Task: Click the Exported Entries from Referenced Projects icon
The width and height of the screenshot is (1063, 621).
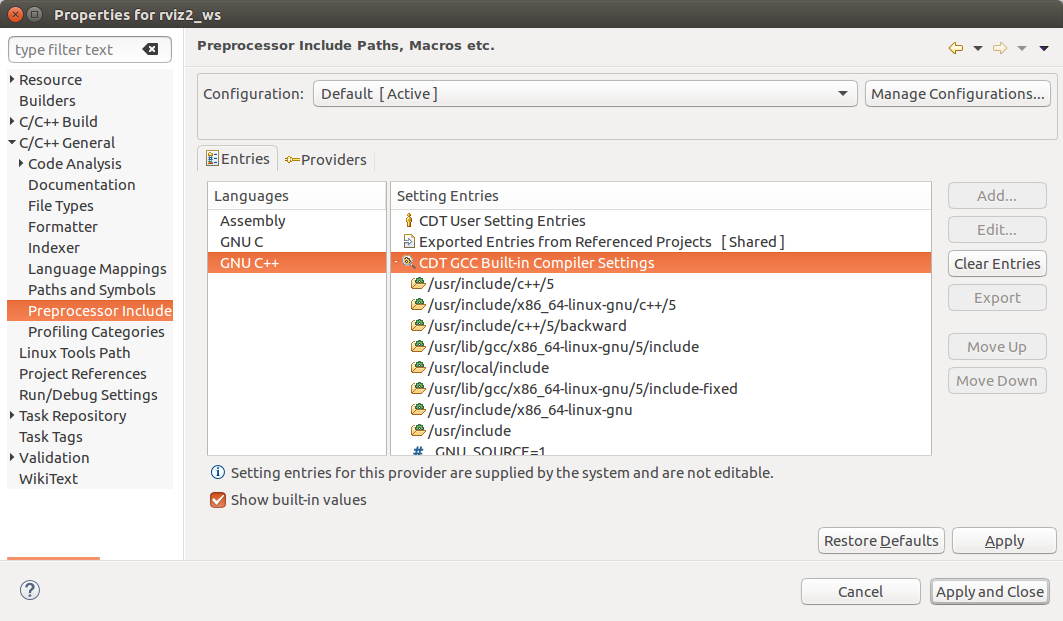Action: [409, 242]
